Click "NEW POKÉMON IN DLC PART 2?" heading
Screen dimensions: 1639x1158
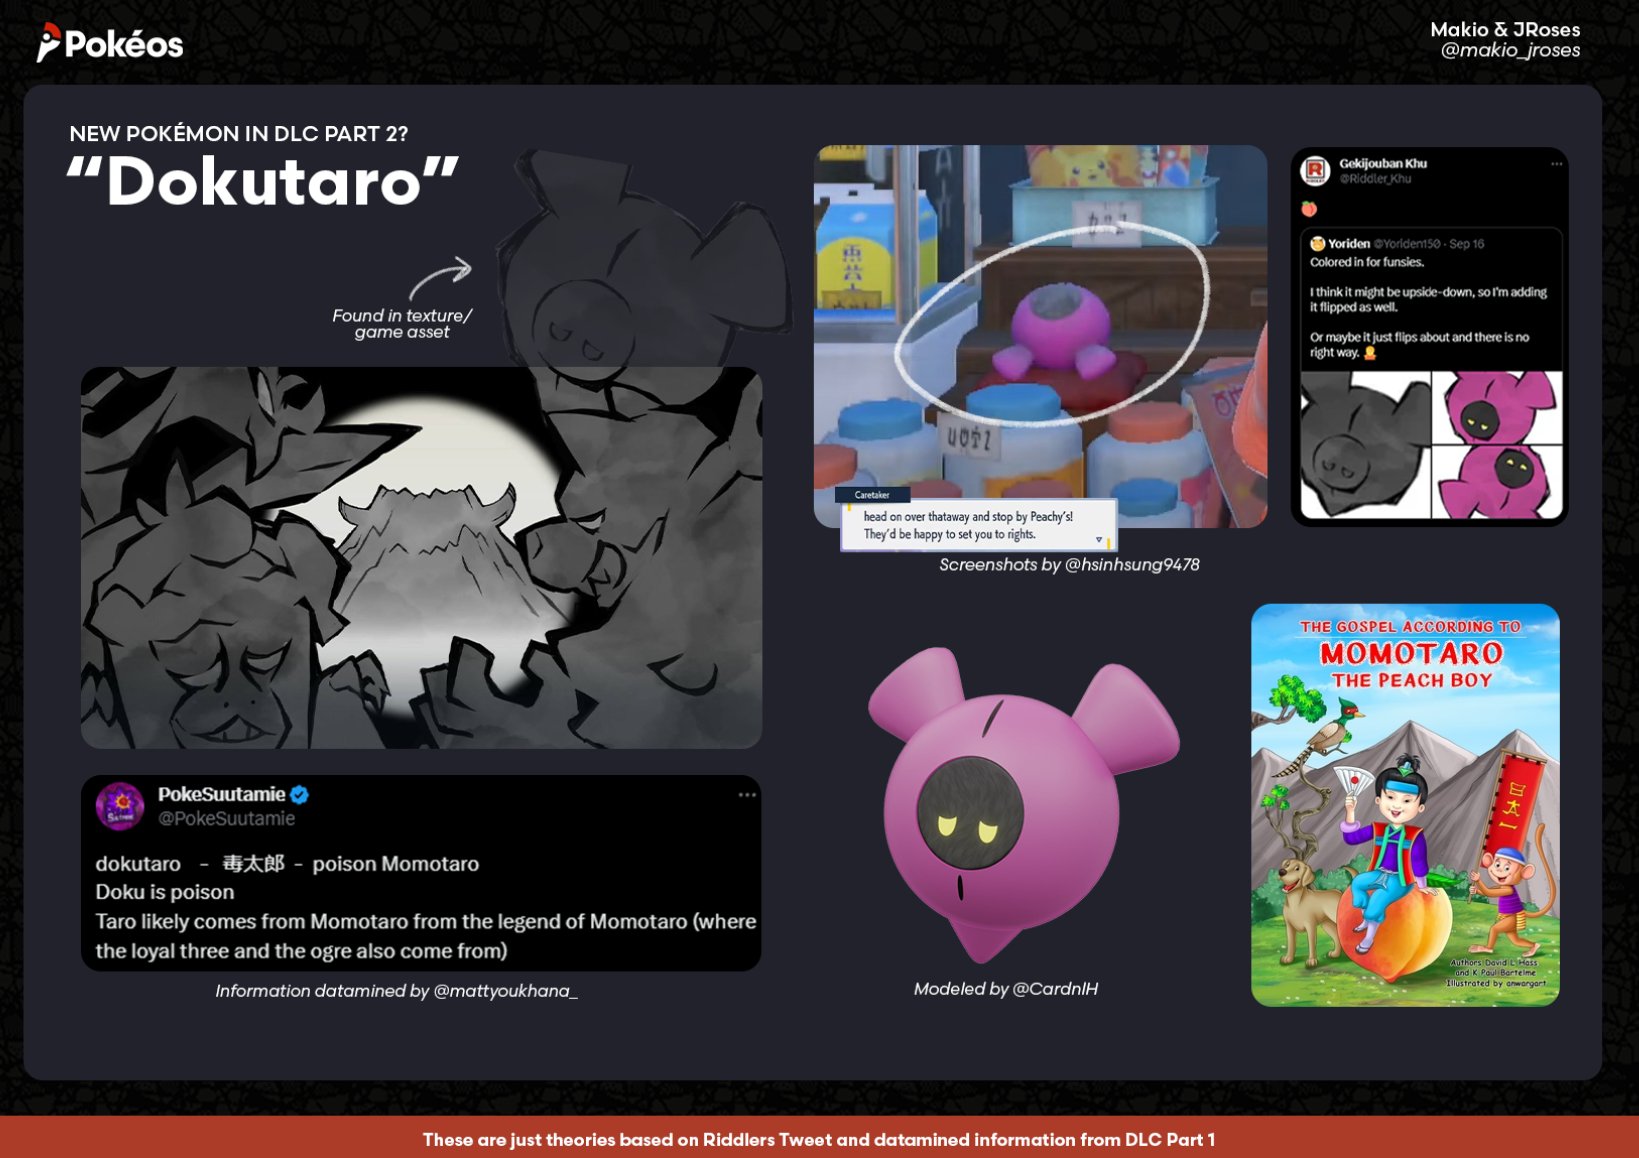(x=239, y=134)
